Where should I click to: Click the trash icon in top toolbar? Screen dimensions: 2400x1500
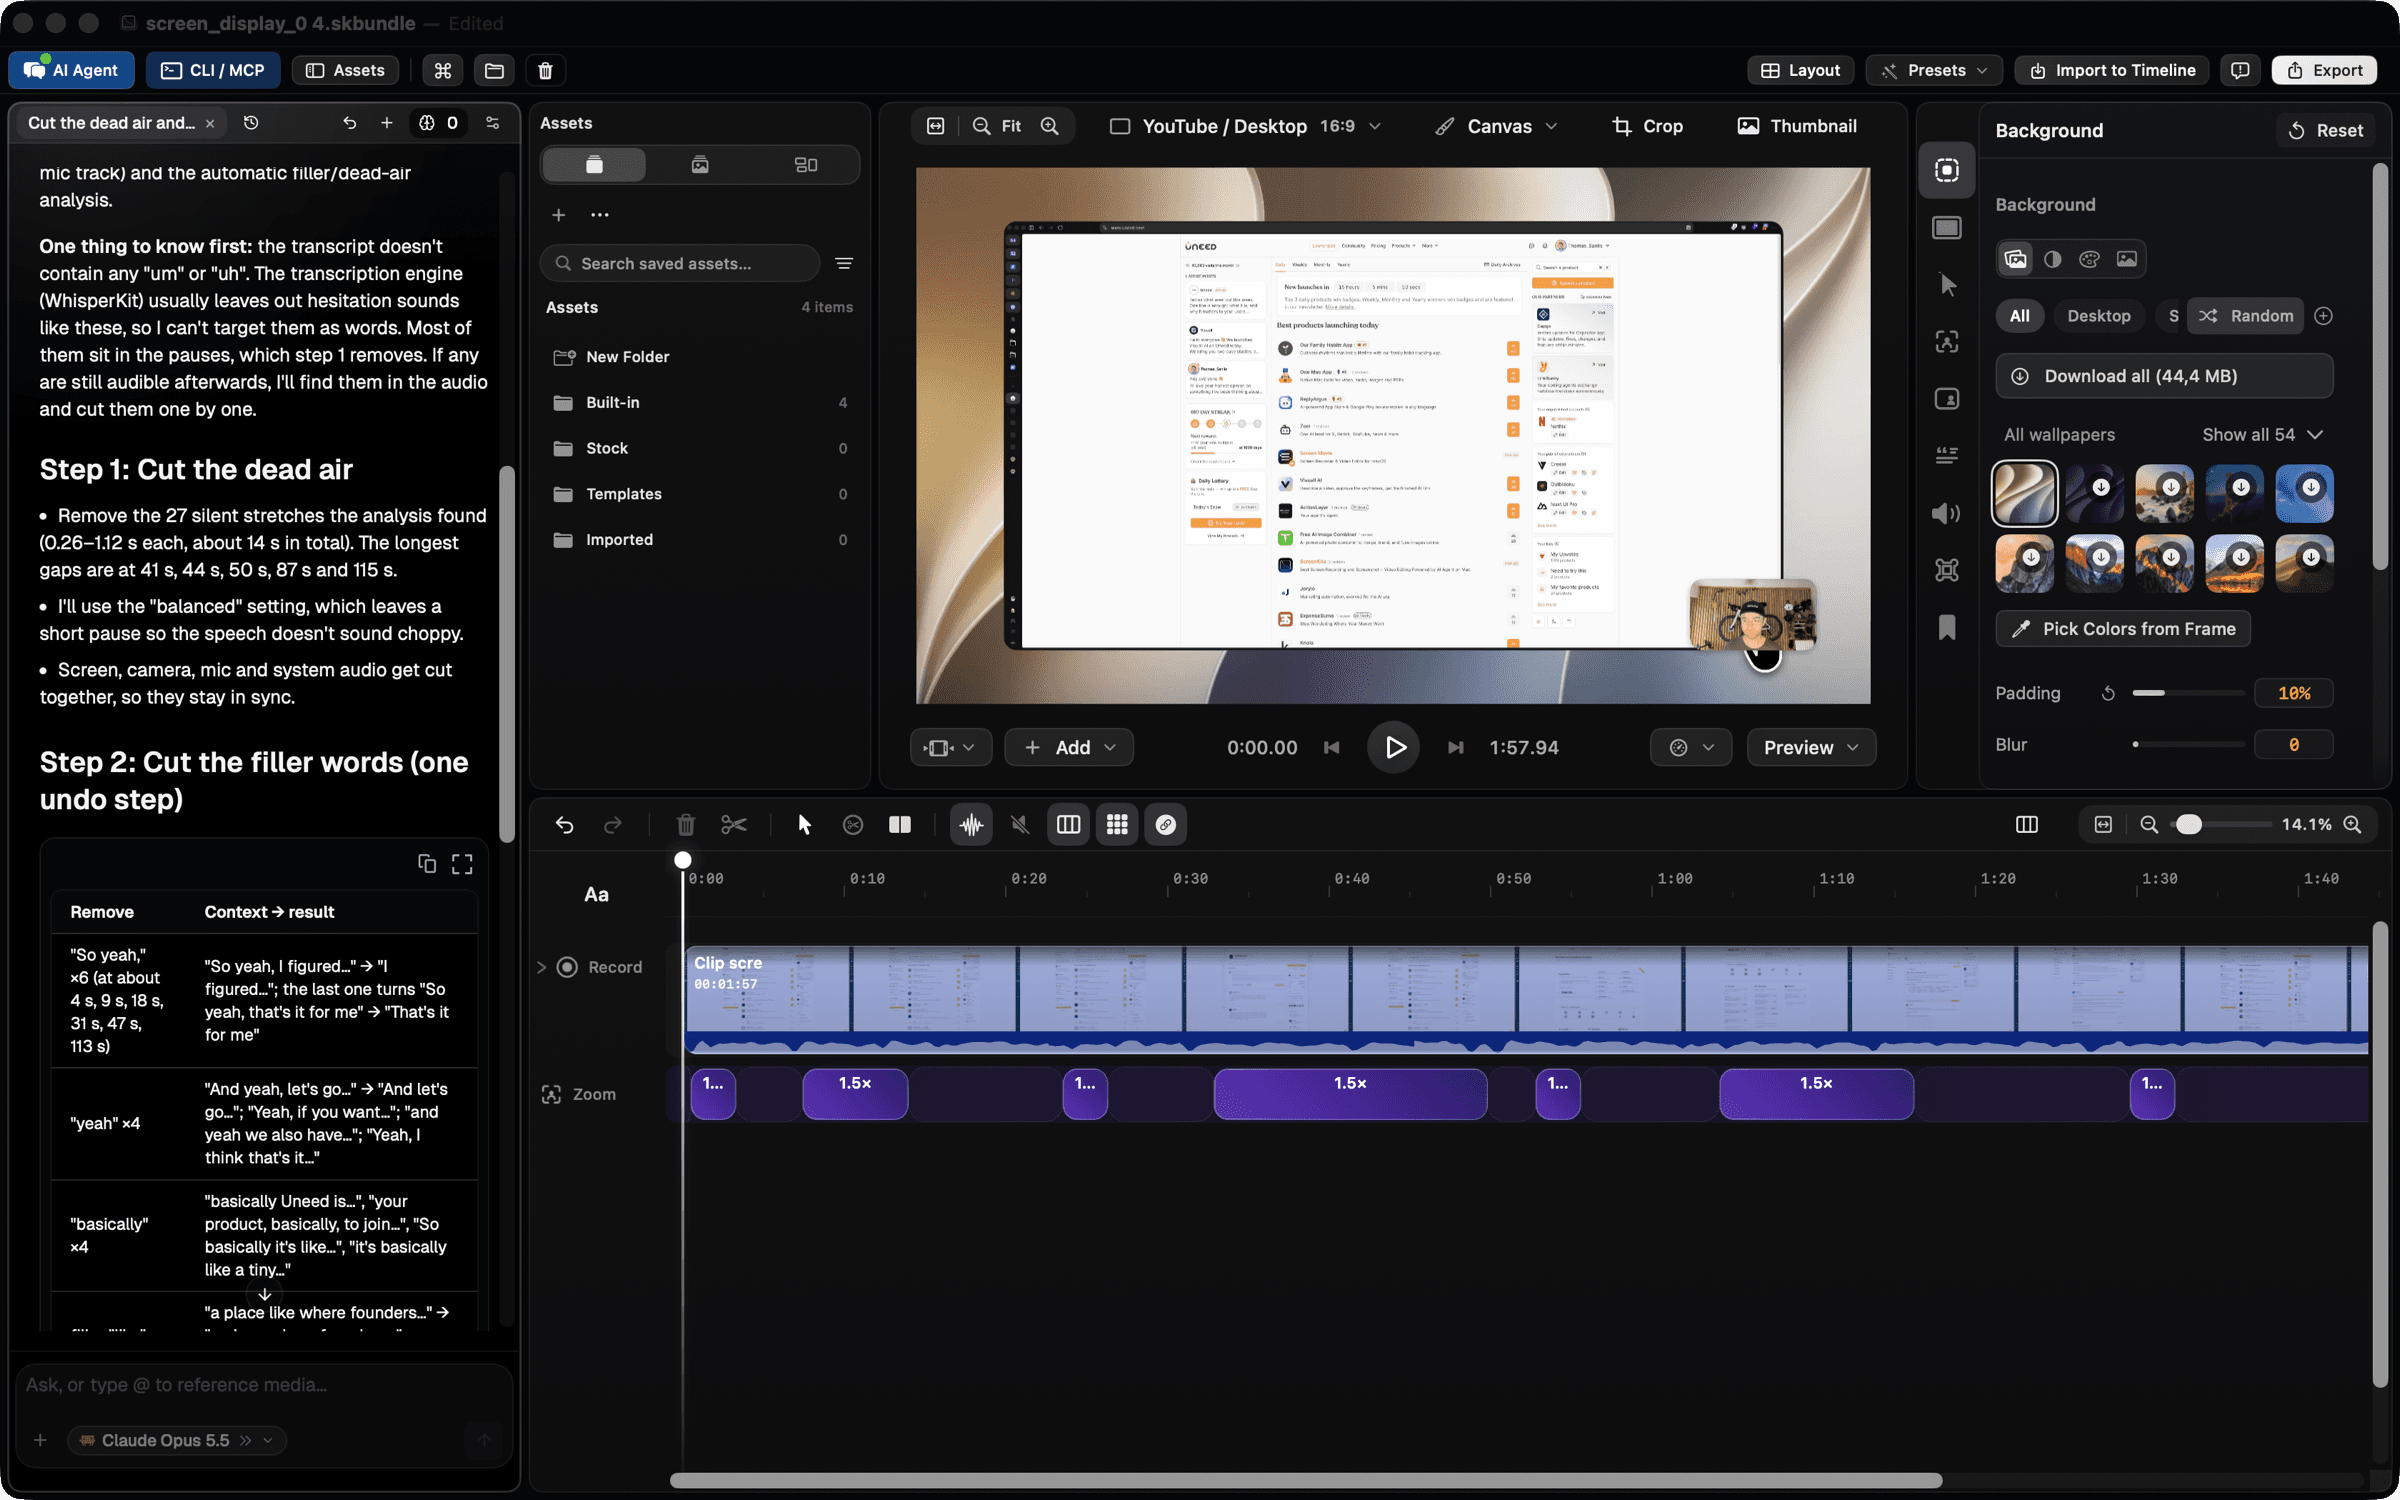(x=545, y=70)
